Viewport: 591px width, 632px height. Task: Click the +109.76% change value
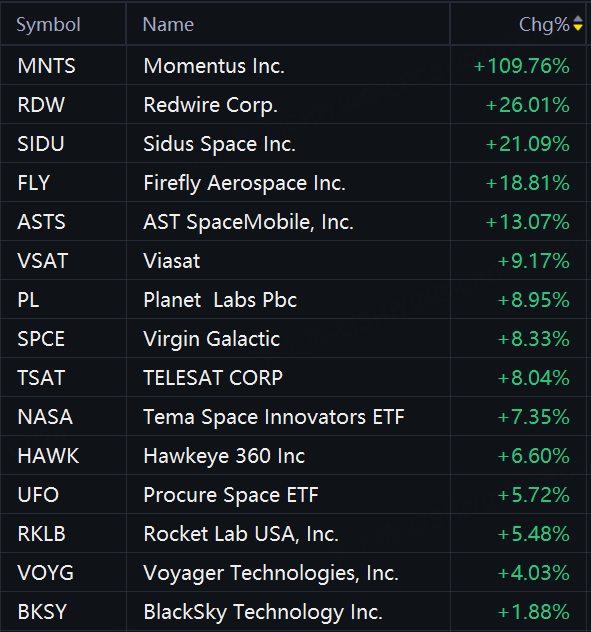tap(522, 66)
